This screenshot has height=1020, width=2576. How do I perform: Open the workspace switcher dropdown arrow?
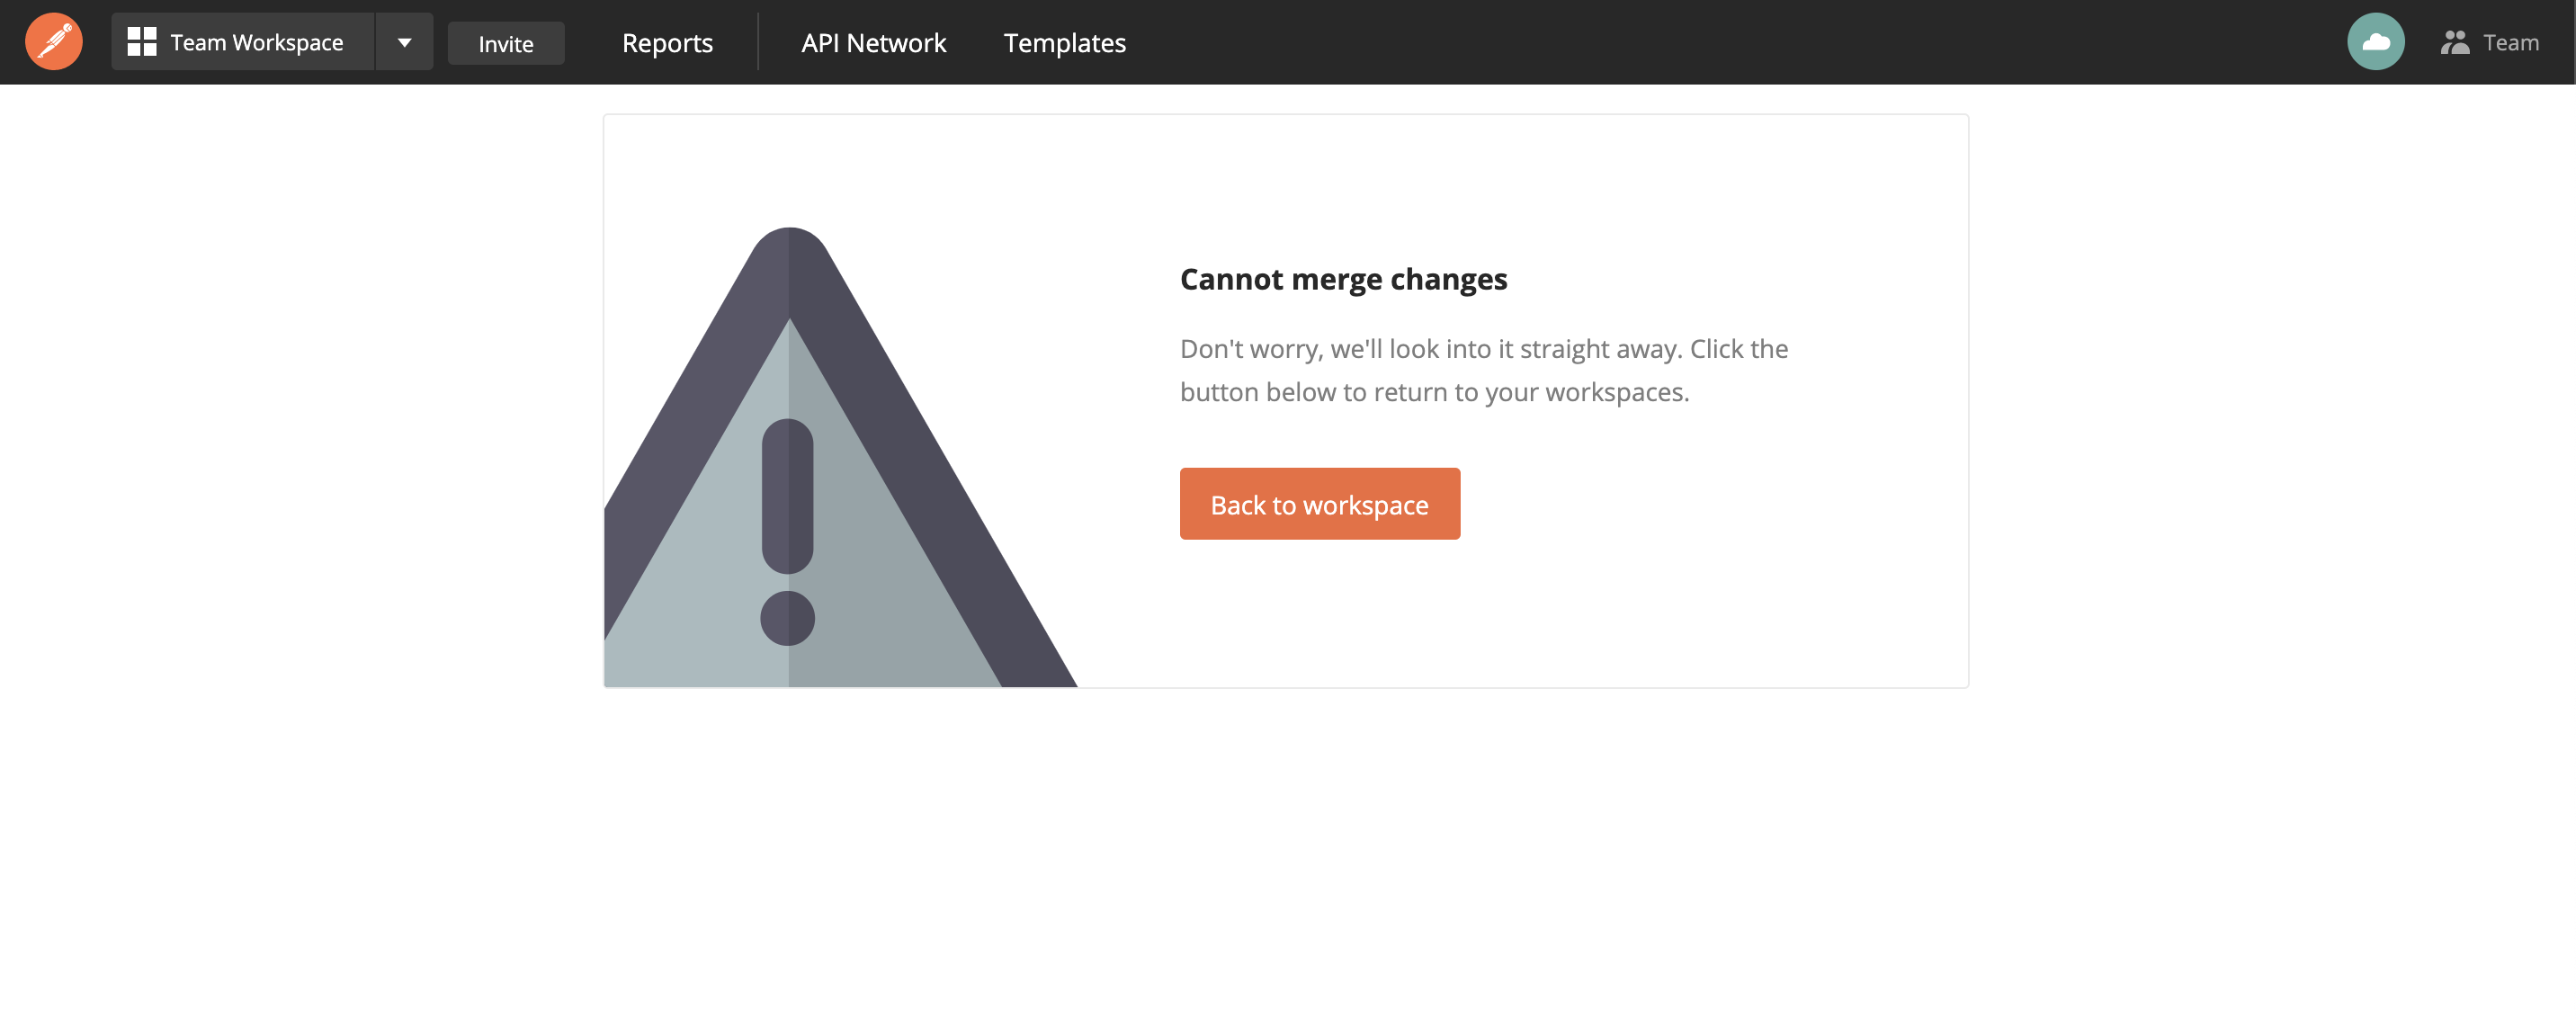pos(404,41)
